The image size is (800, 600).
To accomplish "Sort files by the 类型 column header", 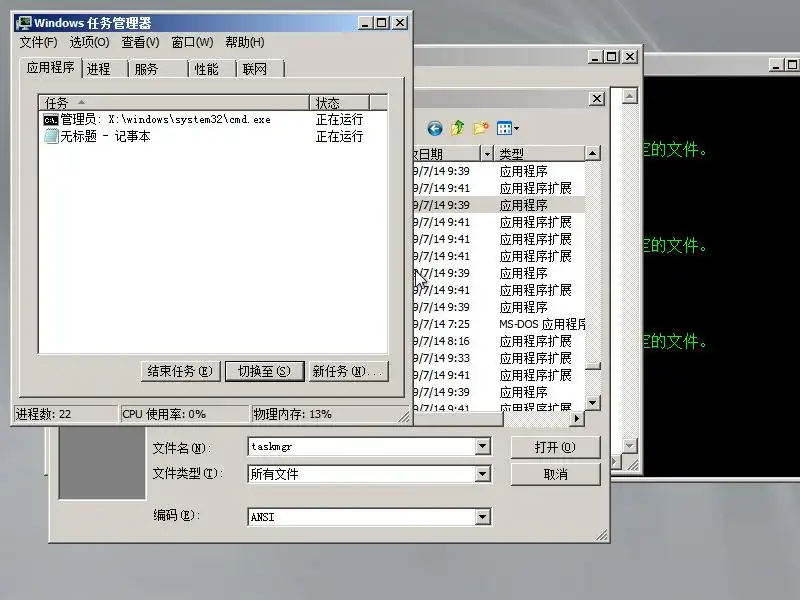I will pos(539,154).
